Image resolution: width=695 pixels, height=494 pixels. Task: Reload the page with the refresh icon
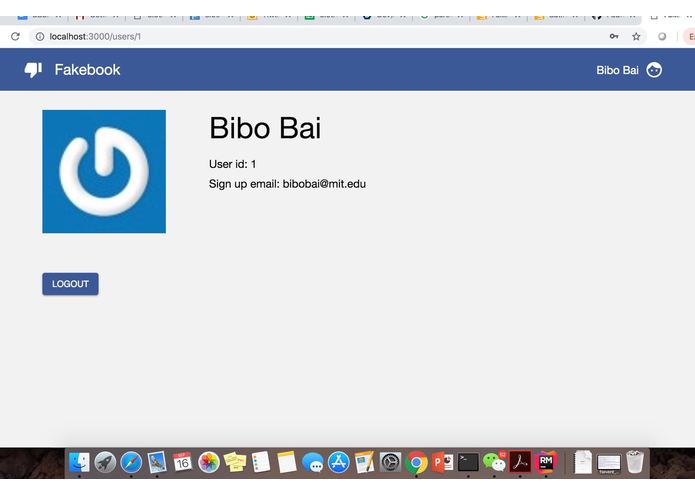tap(15, 36)
